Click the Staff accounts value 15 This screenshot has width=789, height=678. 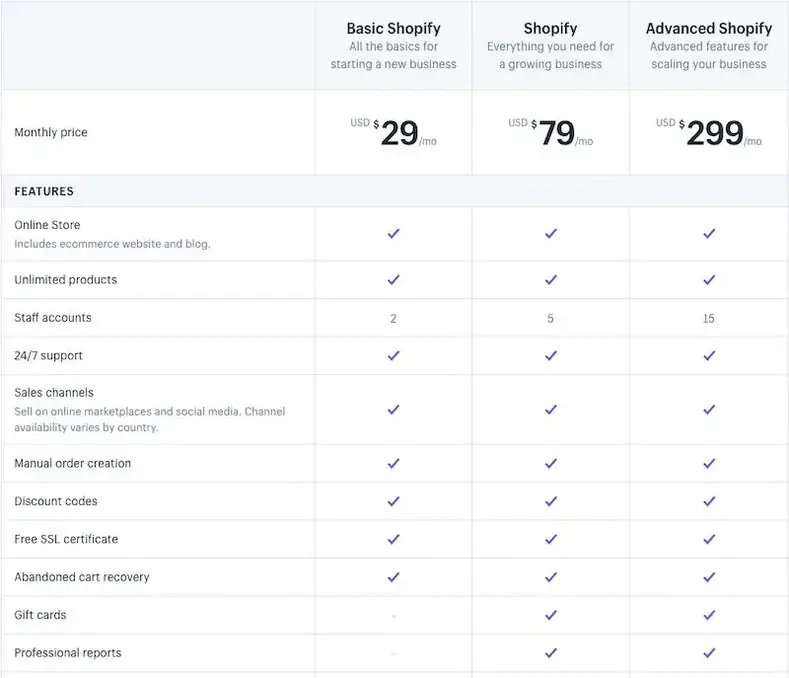click(708, 318)
